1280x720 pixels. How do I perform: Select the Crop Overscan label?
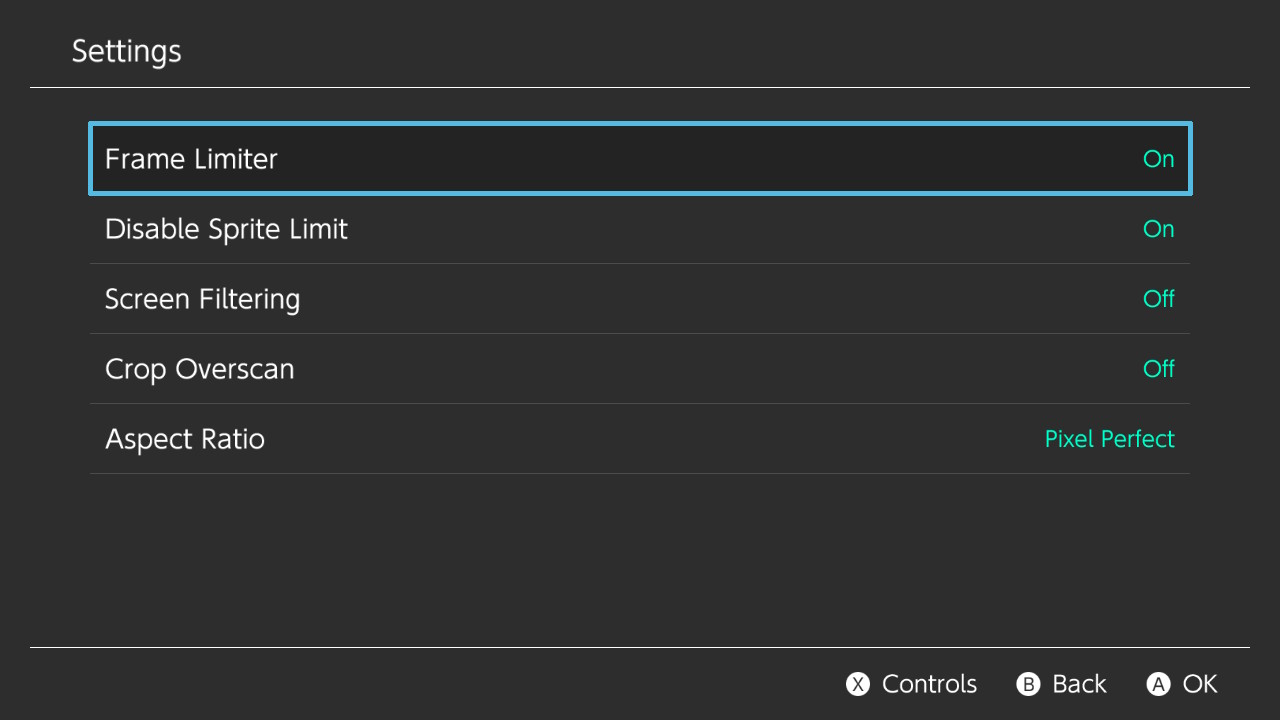point(199,369)
